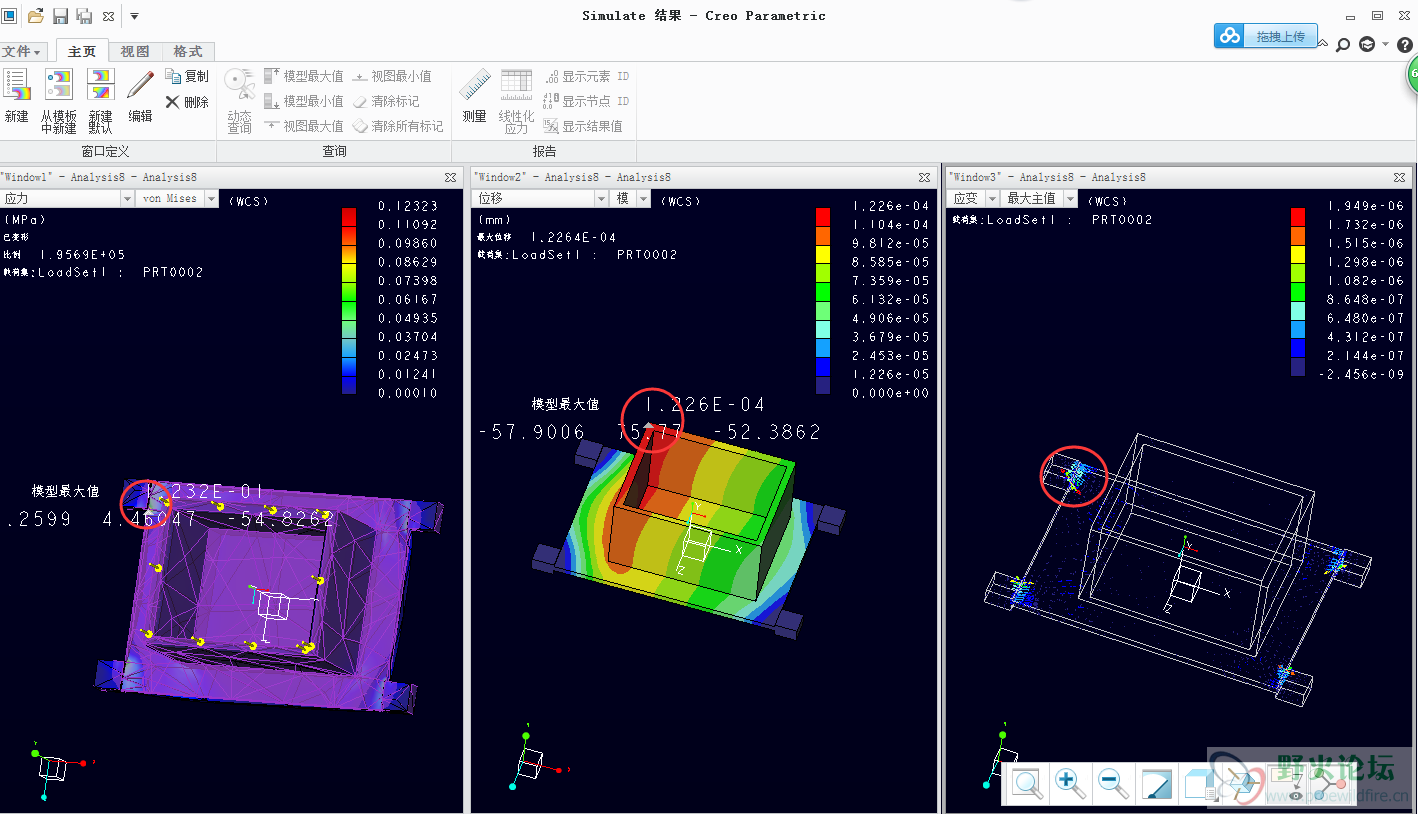The height and width of the screenshot is (814, 1418).
Task: Click the command search magnifier icon
Action: click(x=1343, y=45)
